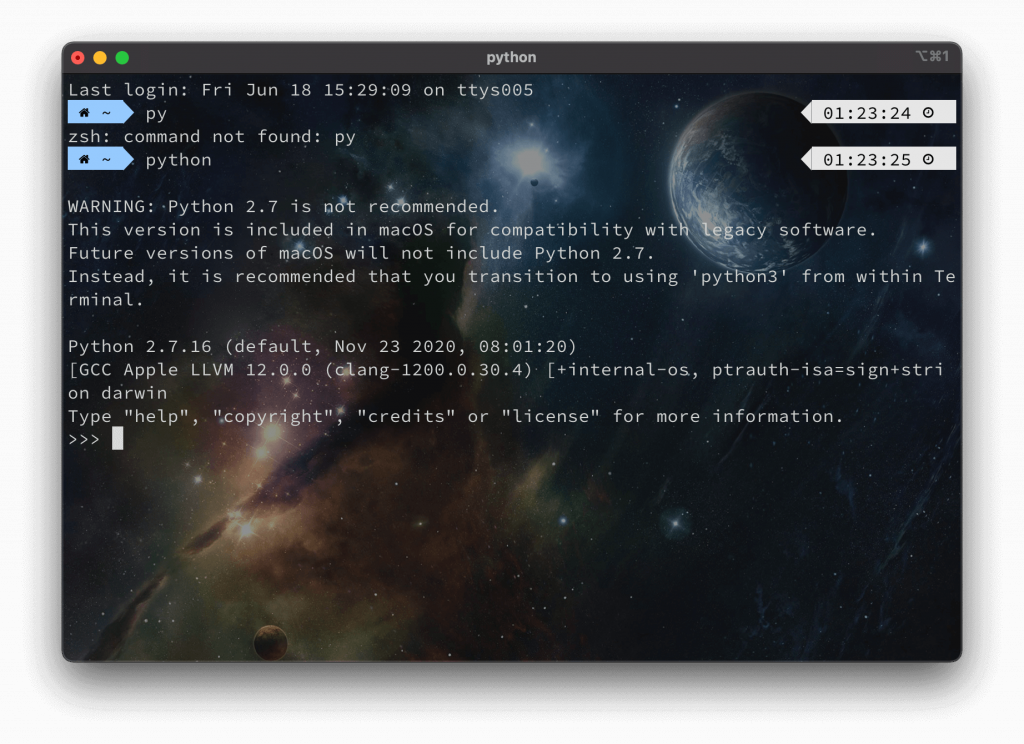The image size is (1024, 744).
Task: Click the typed 'python' command
Action: 178,160
